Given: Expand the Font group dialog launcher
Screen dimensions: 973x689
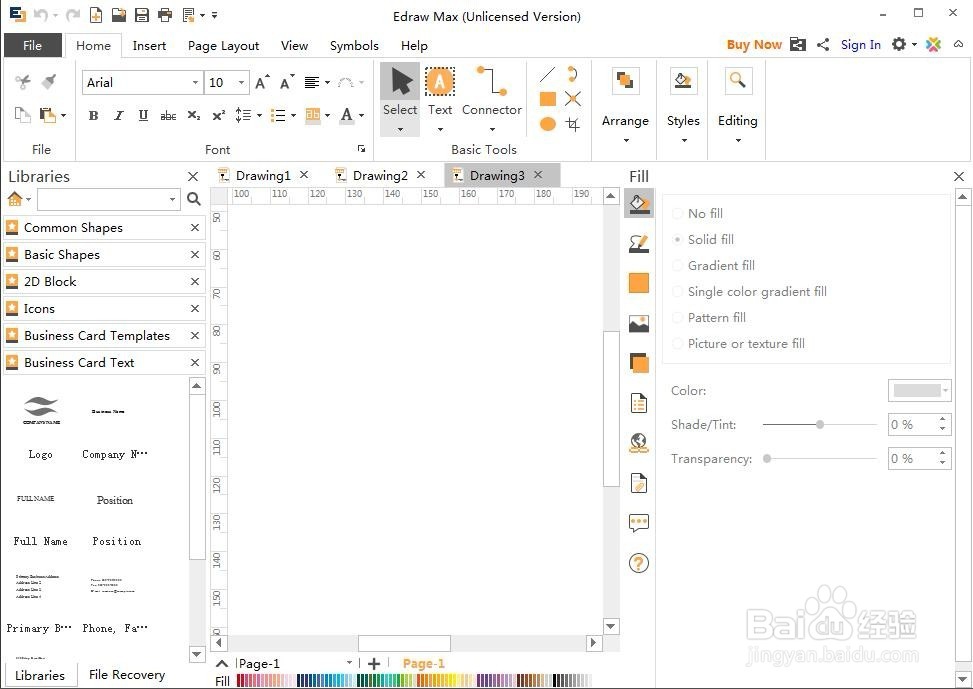Looking at the screenshot, I should tap(362, 149).
